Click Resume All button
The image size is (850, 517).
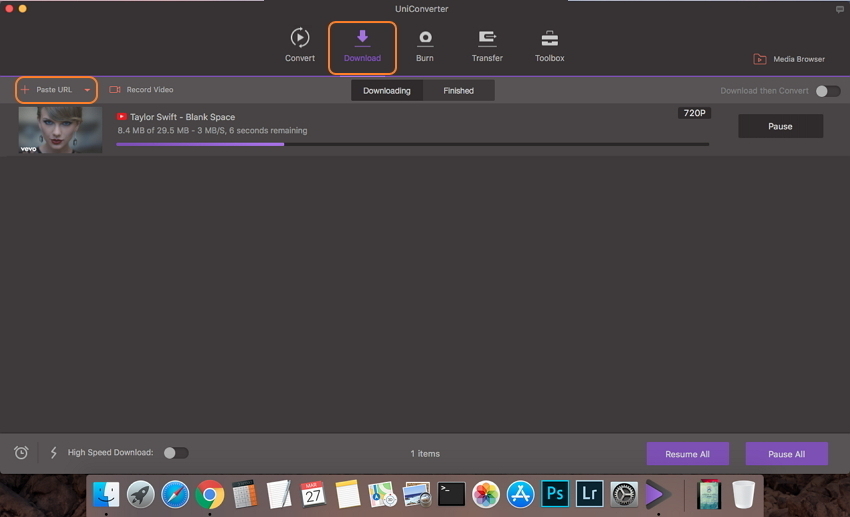point(687,454)
